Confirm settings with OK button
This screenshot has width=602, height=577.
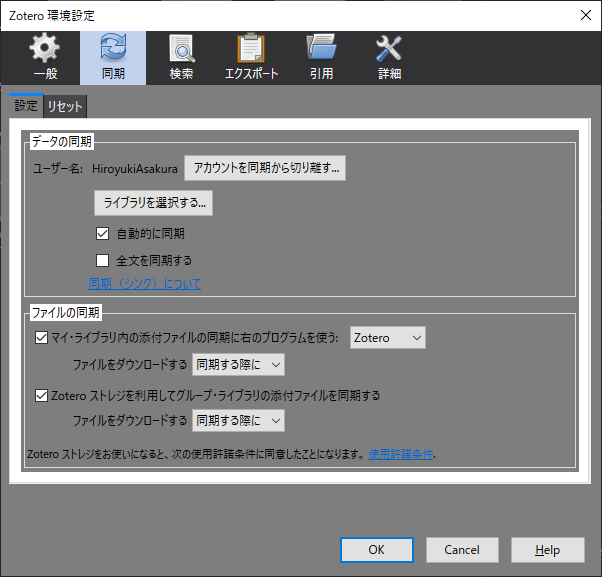click(x=377, y=550)
